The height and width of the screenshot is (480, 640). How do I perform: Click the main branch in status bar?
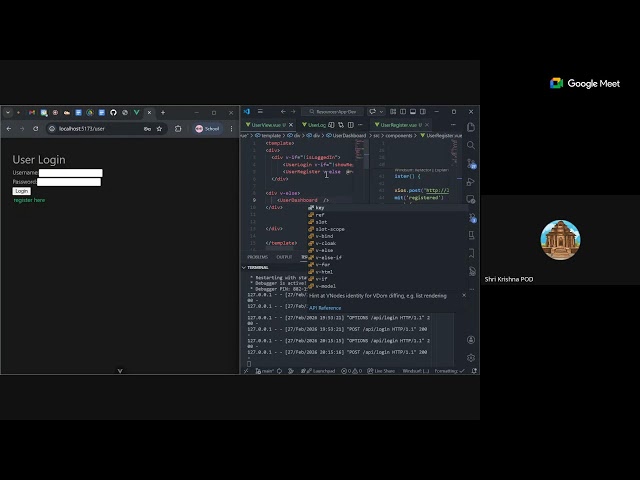264,371
